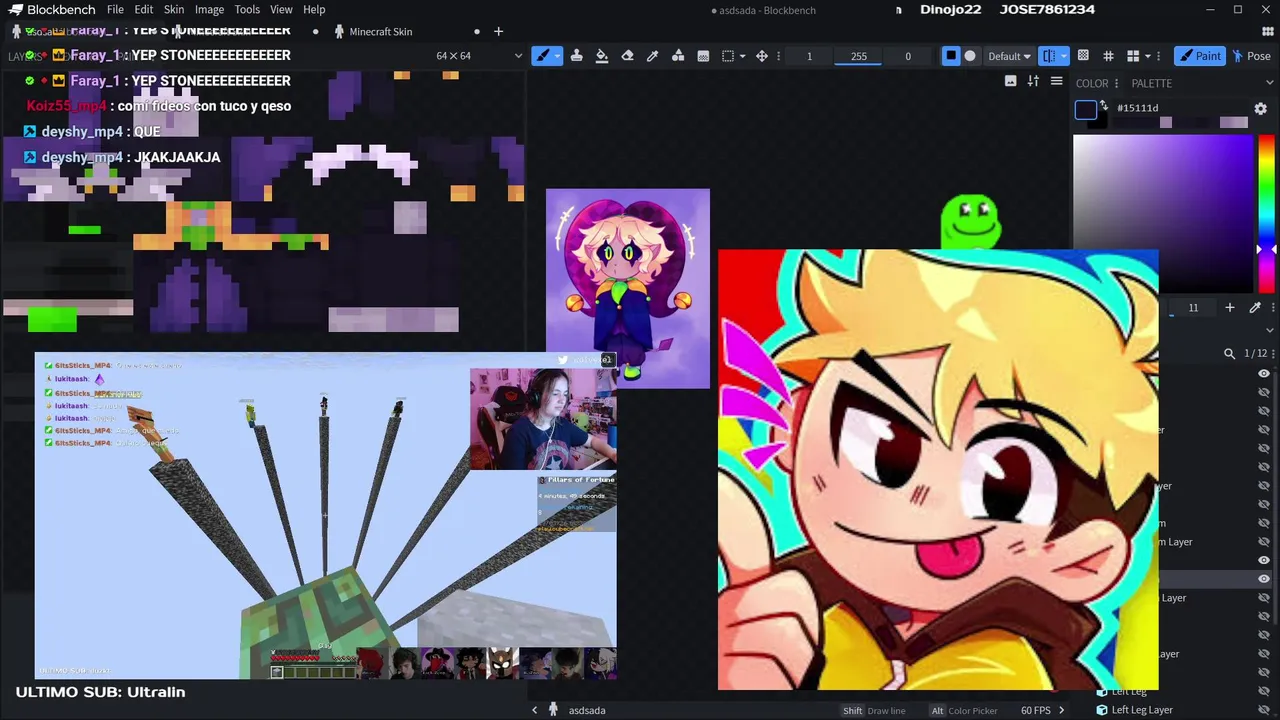Click the main color swatch
Screen dimensions: 1280x720
point(1085,110)
